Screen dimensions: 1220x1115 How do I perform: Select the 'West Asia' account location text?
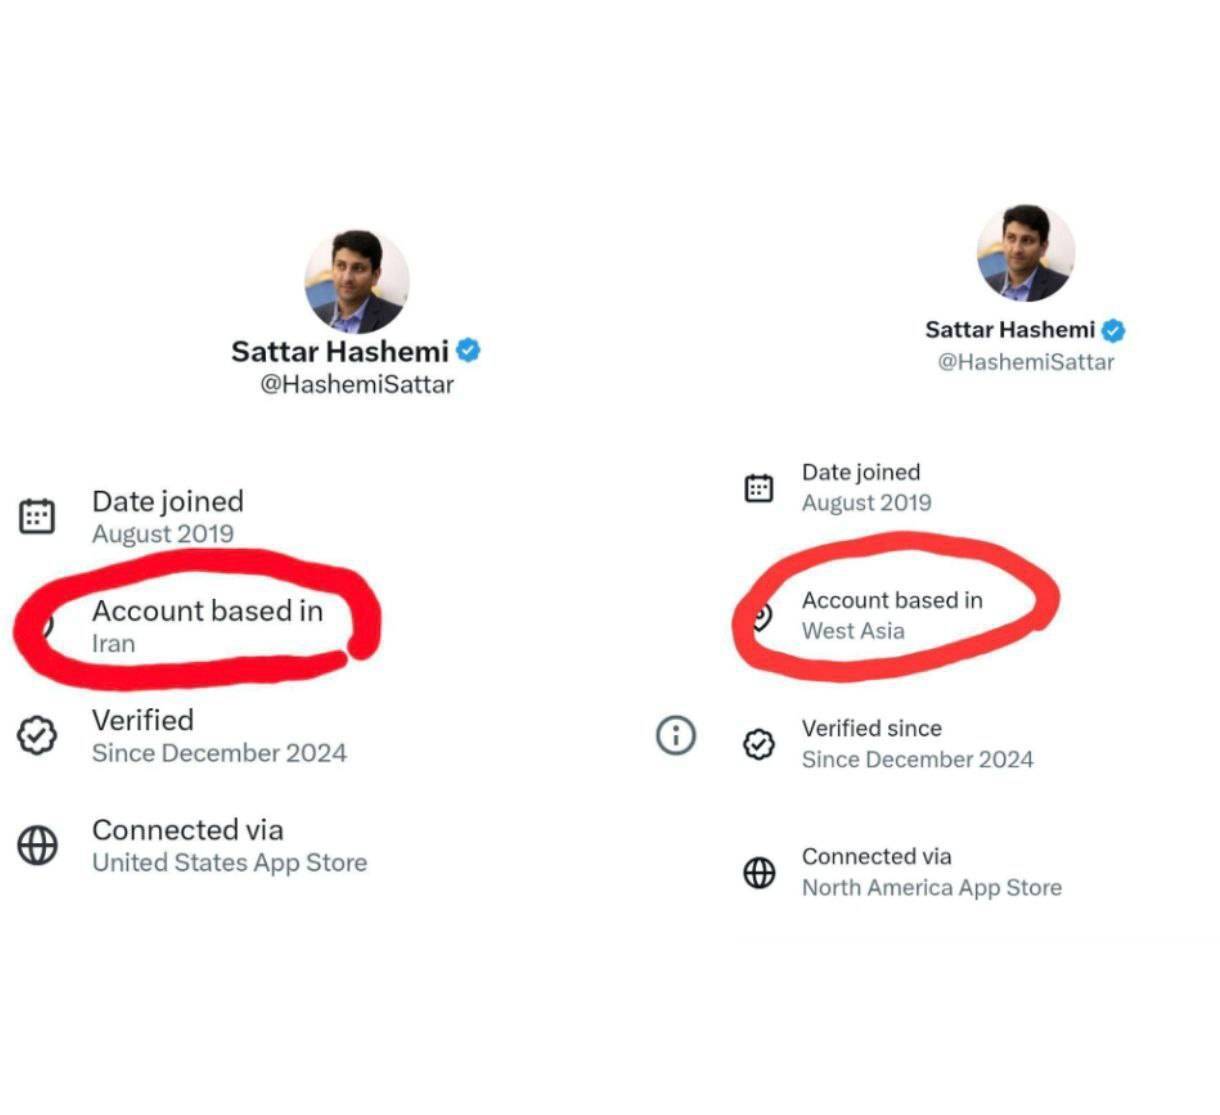853,631
